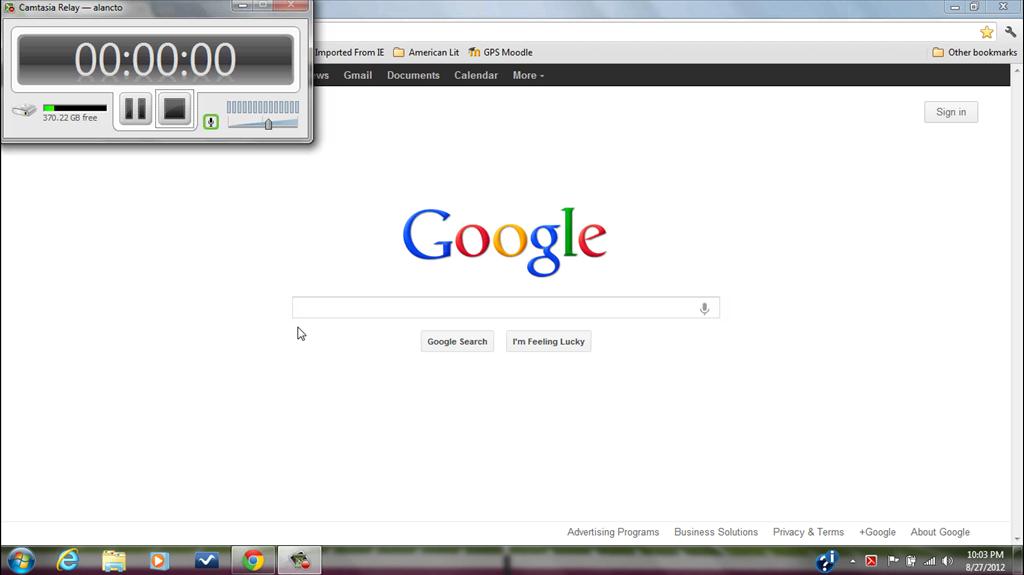Expand the Other bookmarks folder
Screen dimensions: 1024x575
[974, 52]
